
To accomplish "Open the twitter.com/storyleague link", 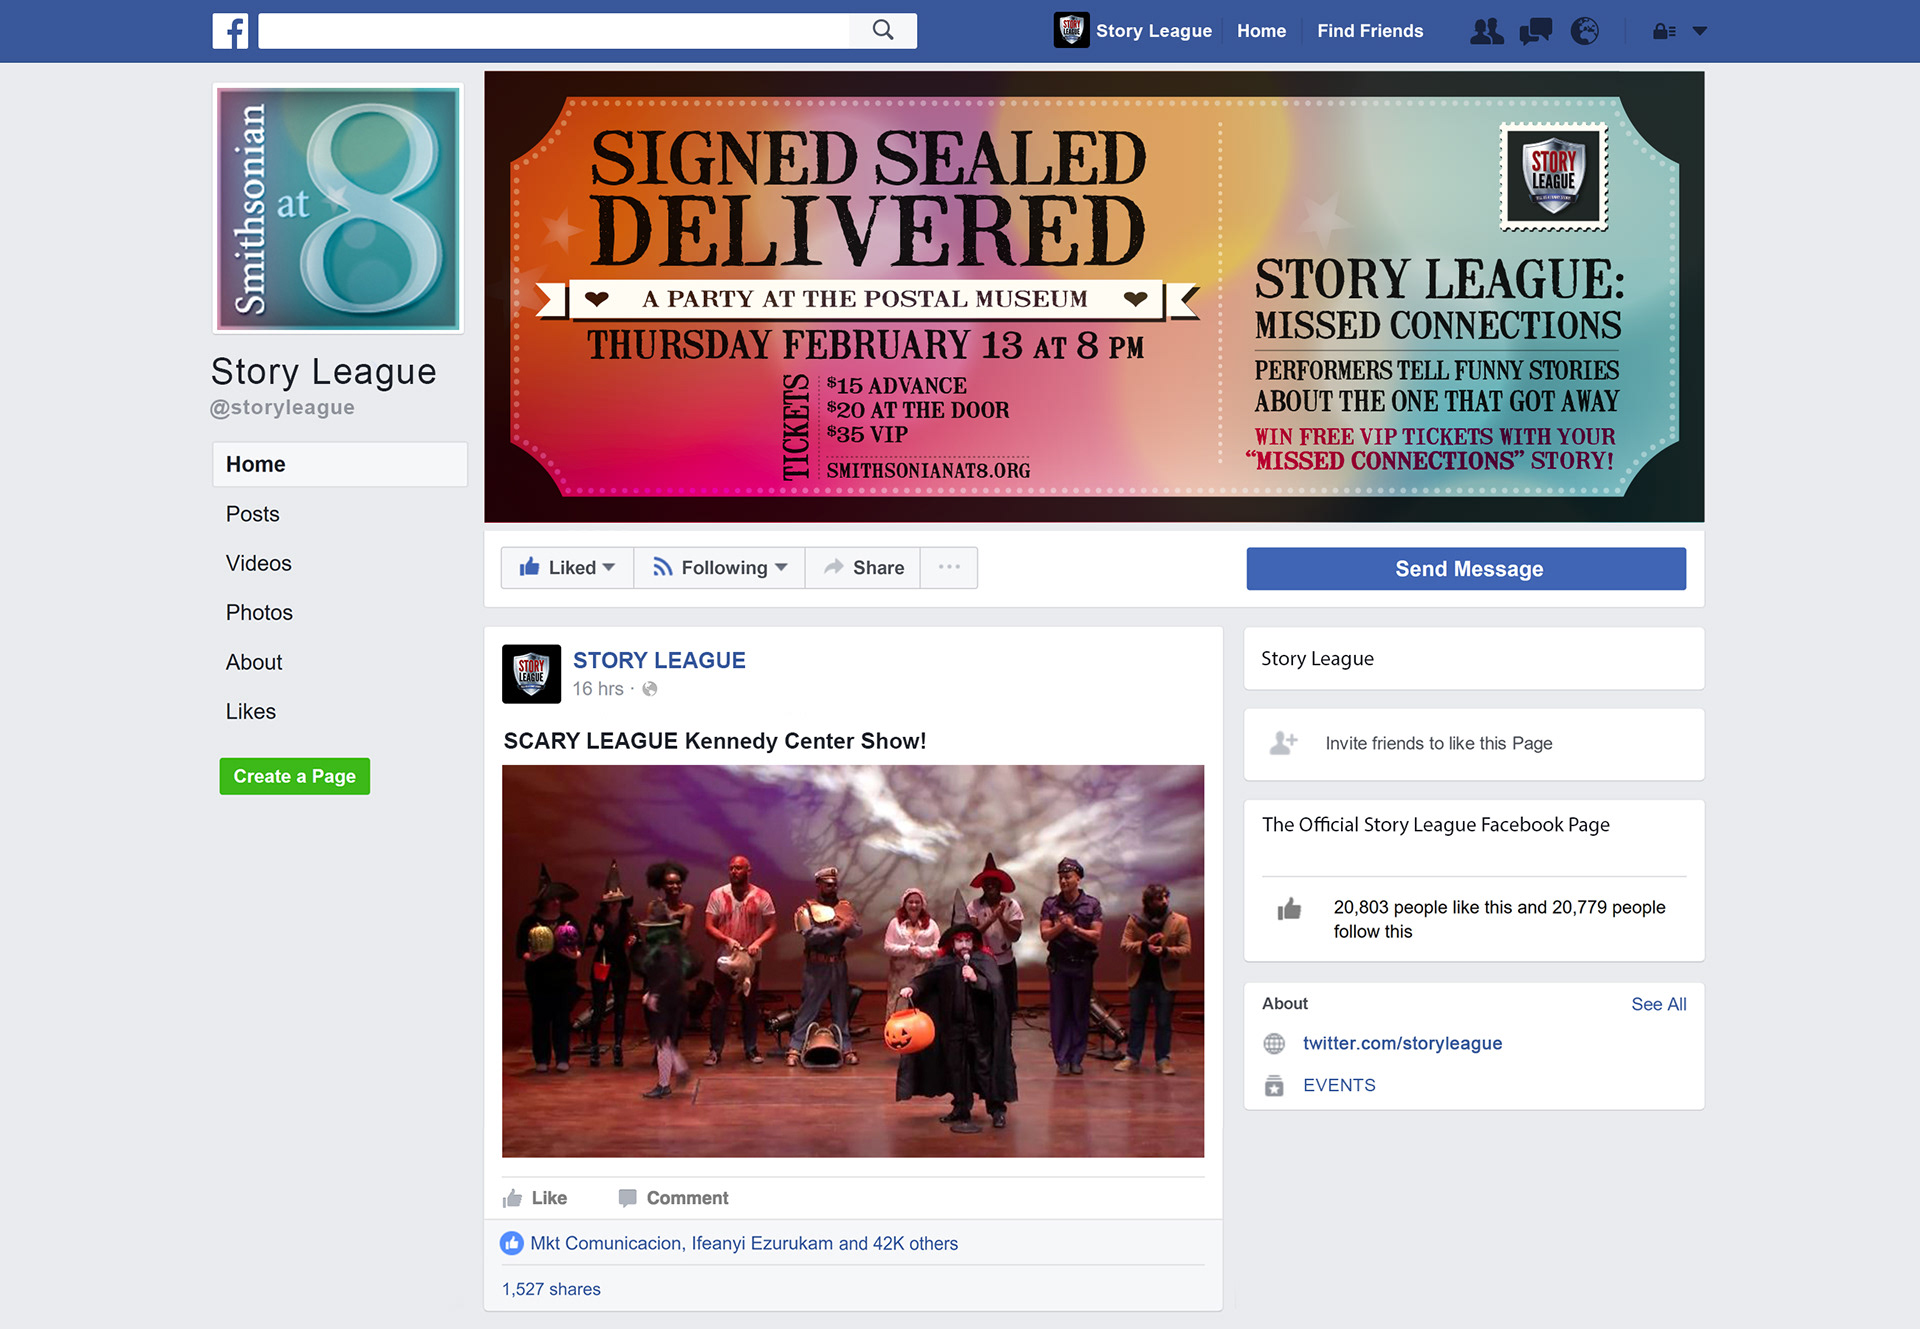I will 1402,1043.
